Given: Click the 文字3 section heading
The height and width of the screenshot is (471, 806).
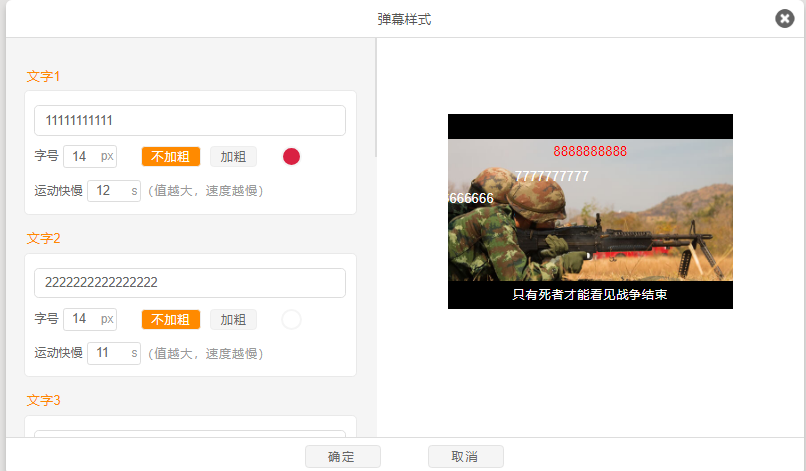Looking at the screenshot, I should tap(43, 400).
